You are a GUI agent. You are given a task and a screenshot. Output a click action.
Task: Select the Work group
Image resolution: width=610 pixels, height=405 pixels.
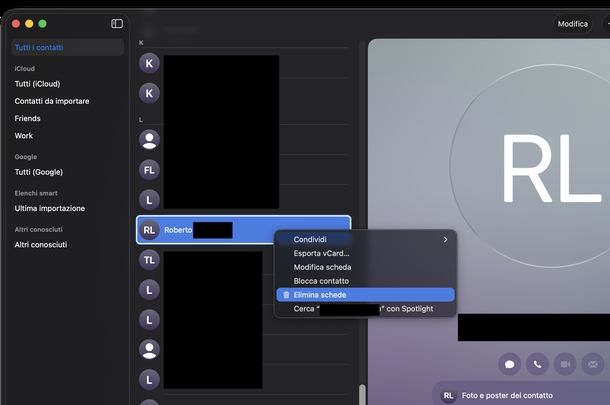(24, 136)
